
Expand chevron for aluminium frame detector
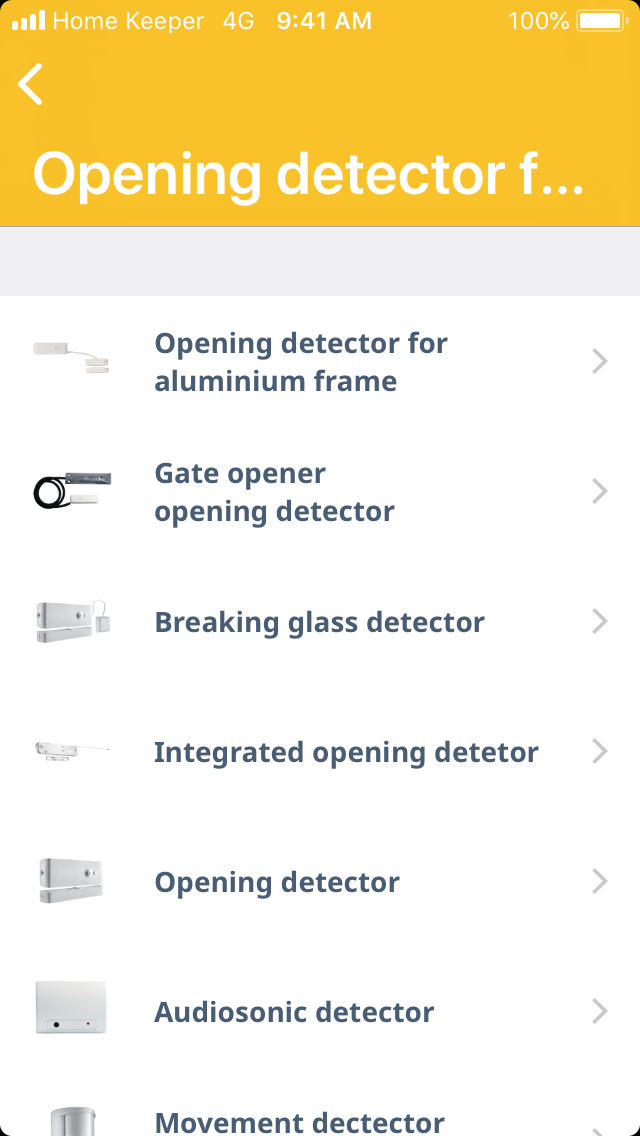coord(600,361)
